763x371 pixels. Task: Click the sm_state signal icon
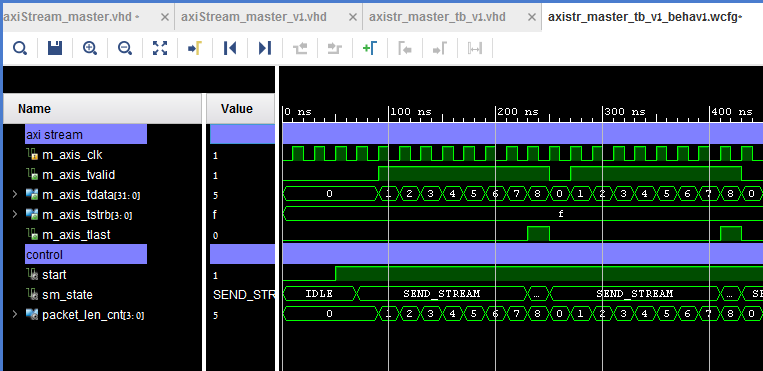pyautogui.click(x=32, y=295)
